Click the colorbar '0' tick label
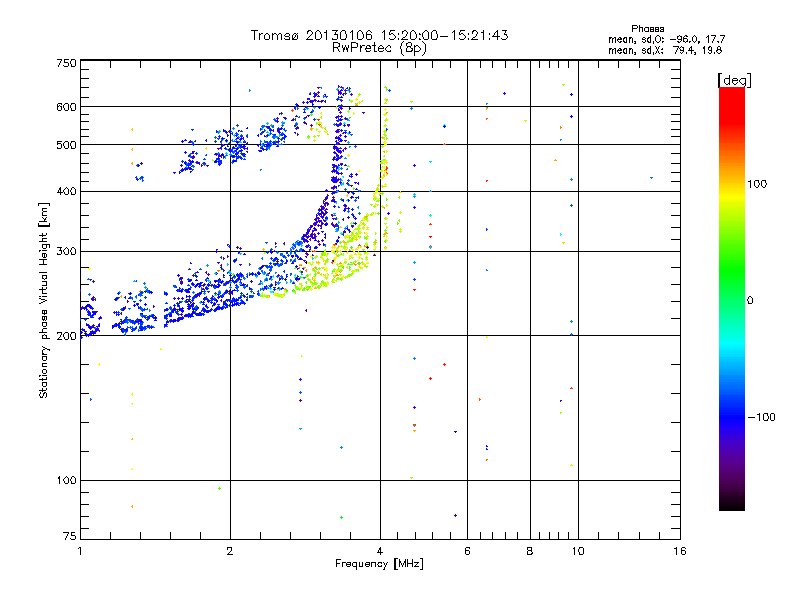Screen dimensions: 800x600 click(750, 301)
